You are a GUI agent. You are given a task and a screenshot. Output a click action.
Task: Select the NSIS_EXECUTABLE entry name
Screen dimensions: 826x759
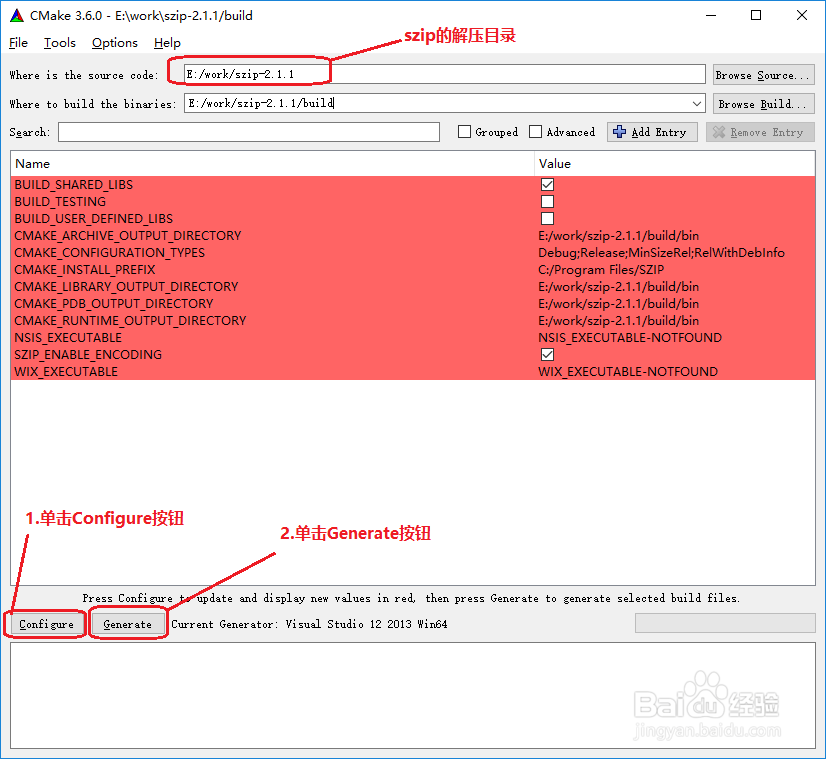coord(68,338)
